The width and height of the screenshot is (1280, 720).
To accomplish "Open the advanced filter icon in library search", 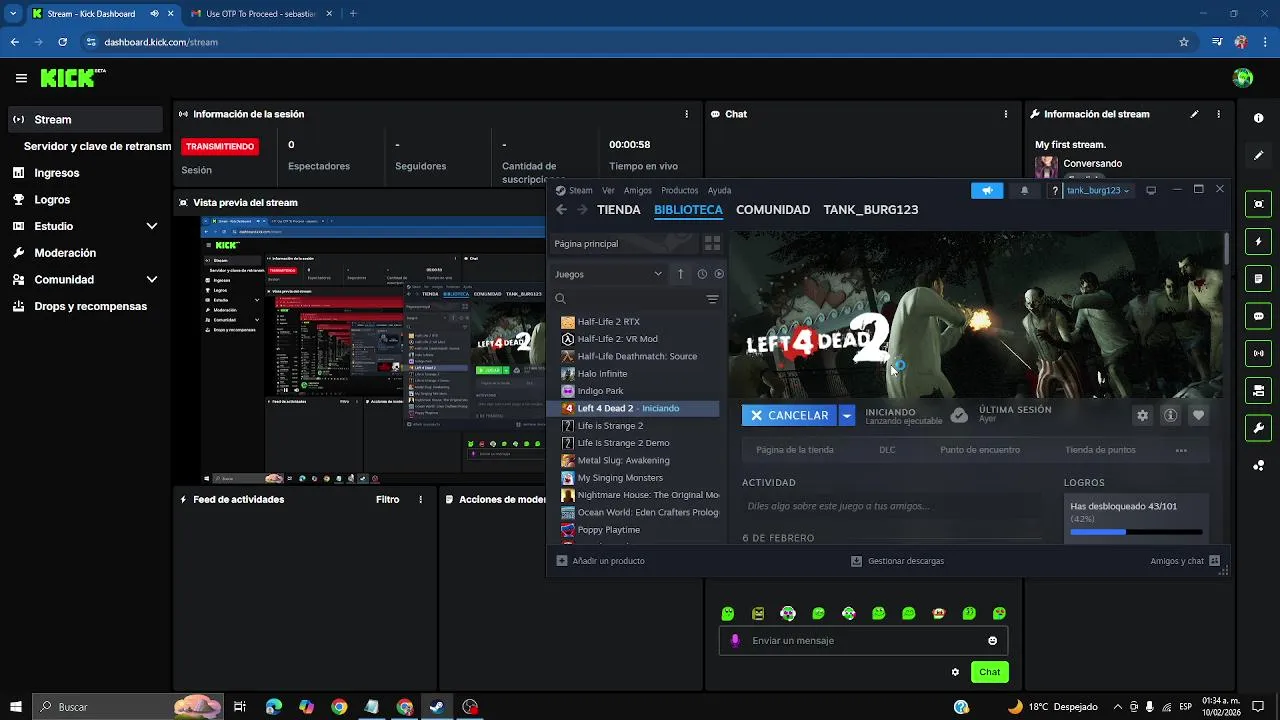I will pos(712,299).
